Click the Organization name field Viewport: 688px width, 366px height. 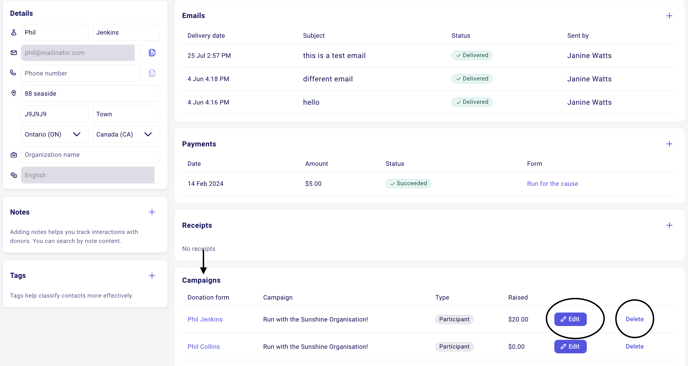coord(90,155)
